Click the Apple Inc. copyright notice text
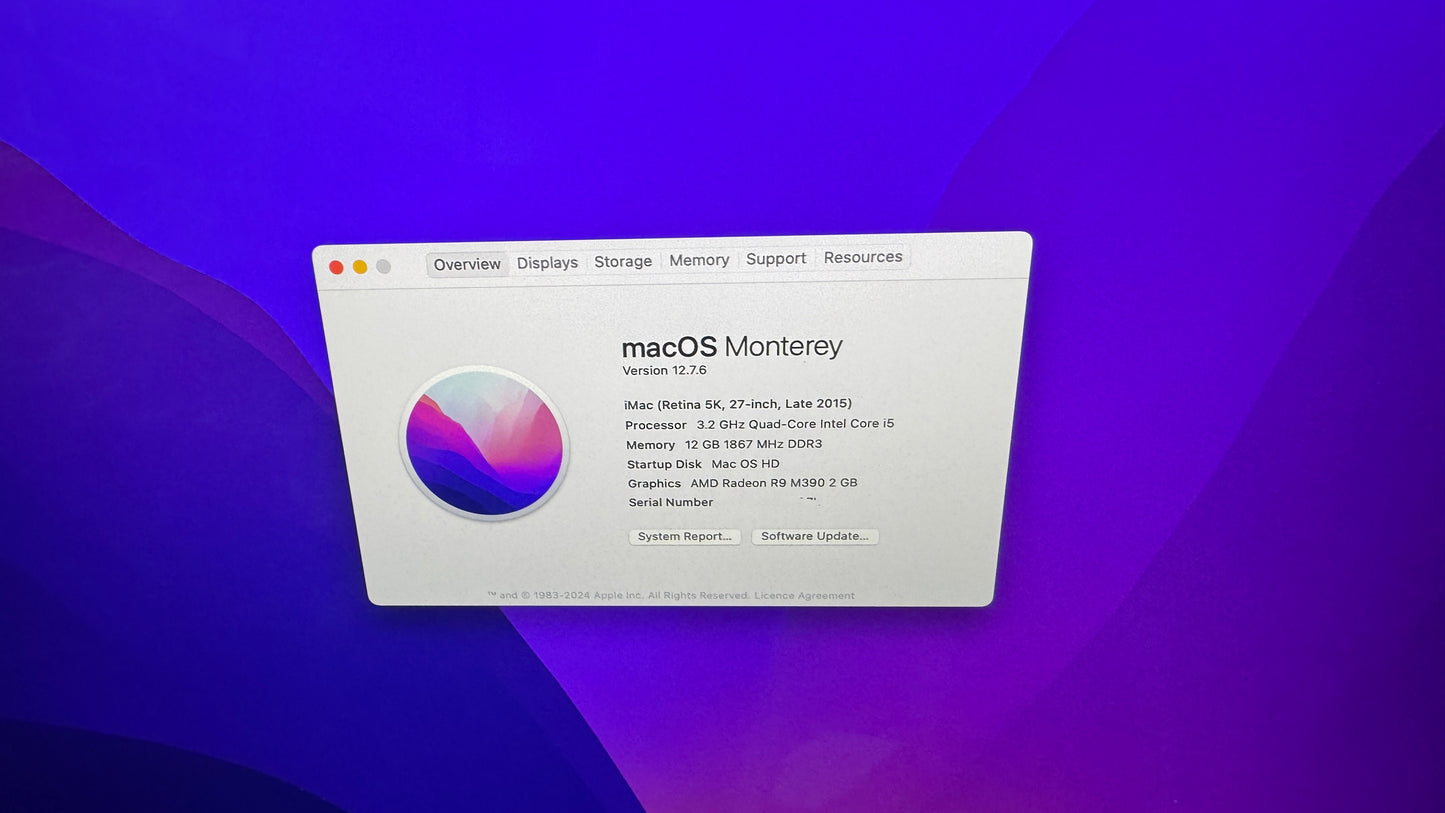The image size is (1445, 813). pyautogui.click(x=618, y=596)
